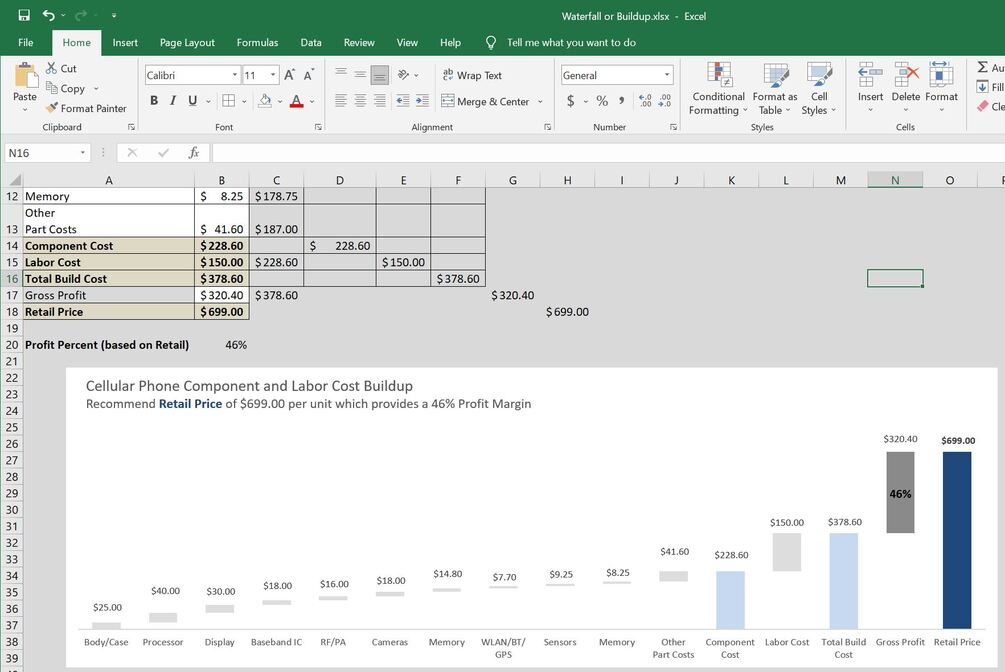Toggle Merge & Center for cells
Screen dimensions: 1005x672
coord(485,101)
